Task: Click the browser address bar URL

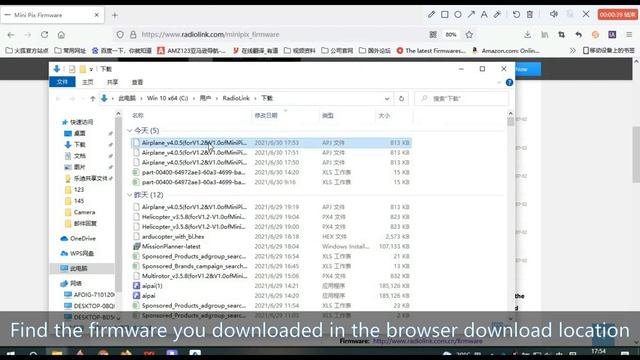Action: [x=210, y=35]
